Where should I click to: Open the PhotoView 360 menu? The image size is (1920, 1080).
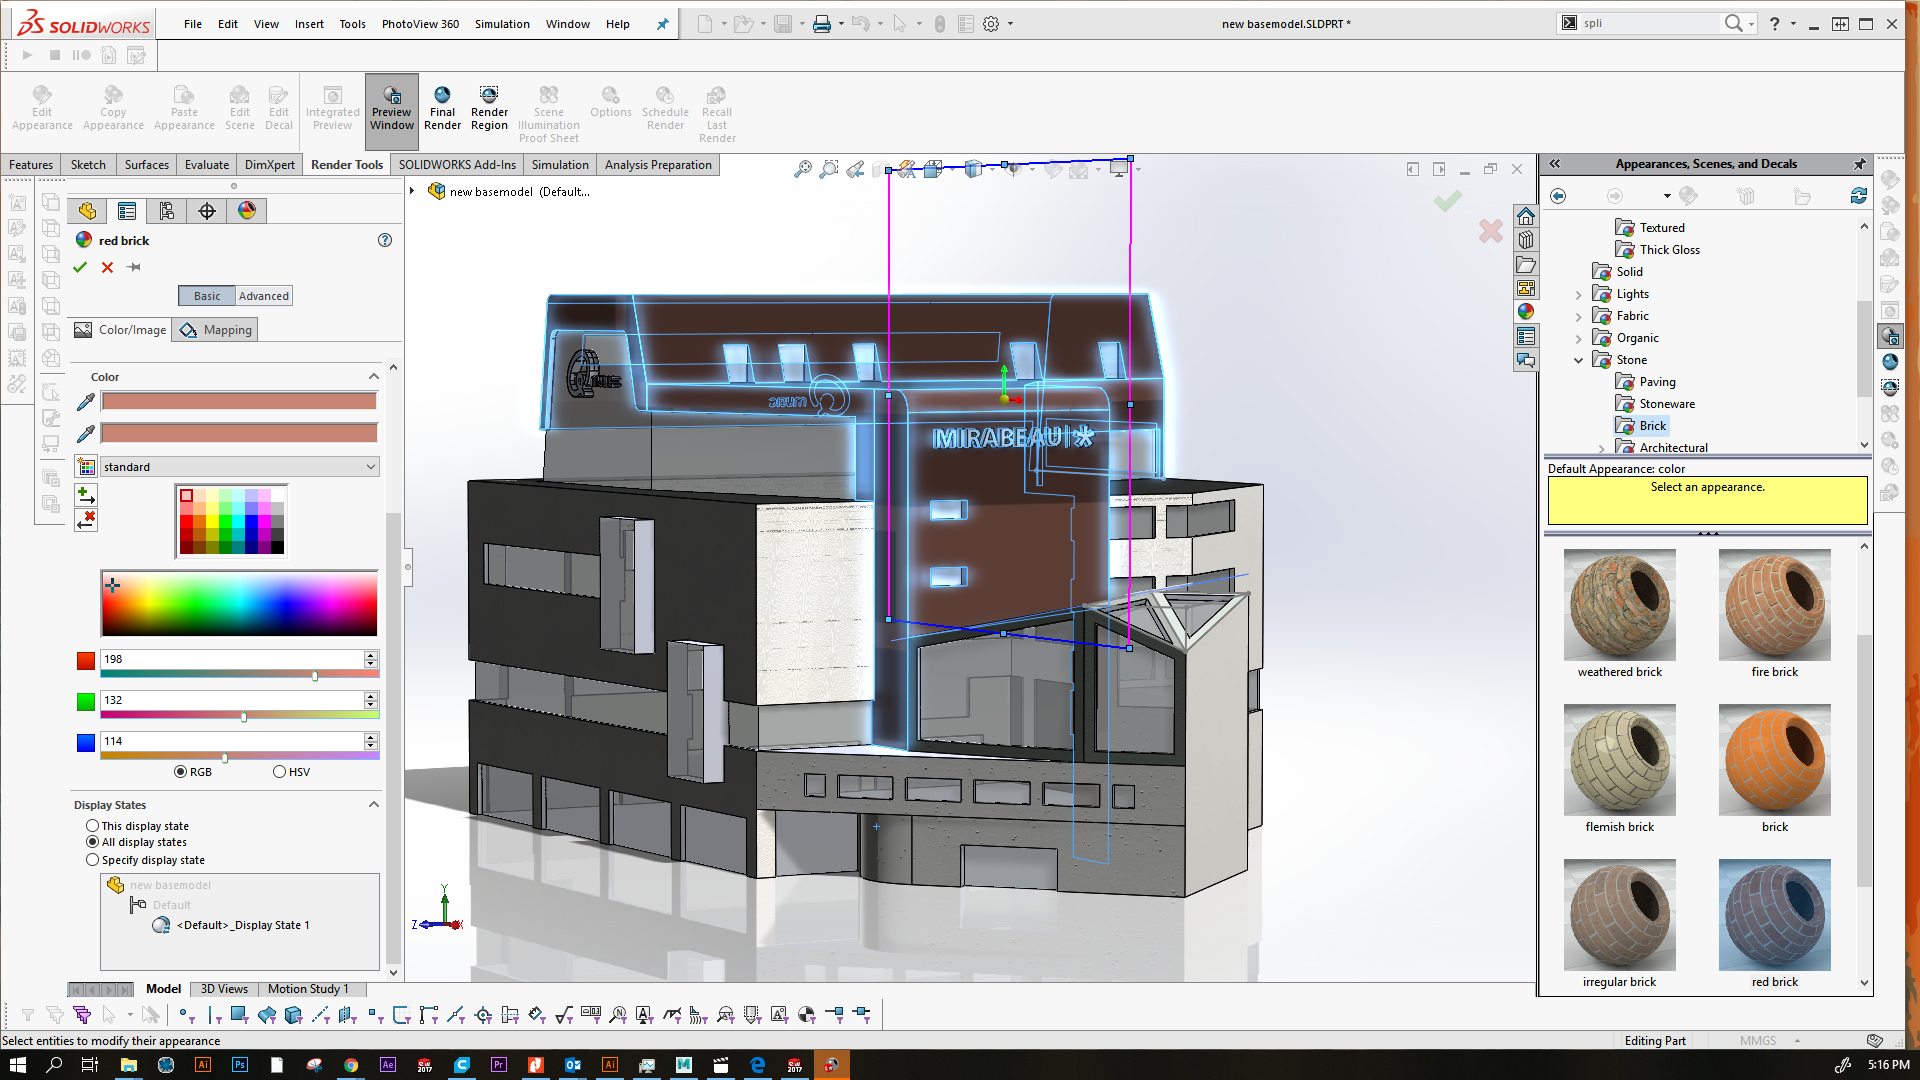420,24
